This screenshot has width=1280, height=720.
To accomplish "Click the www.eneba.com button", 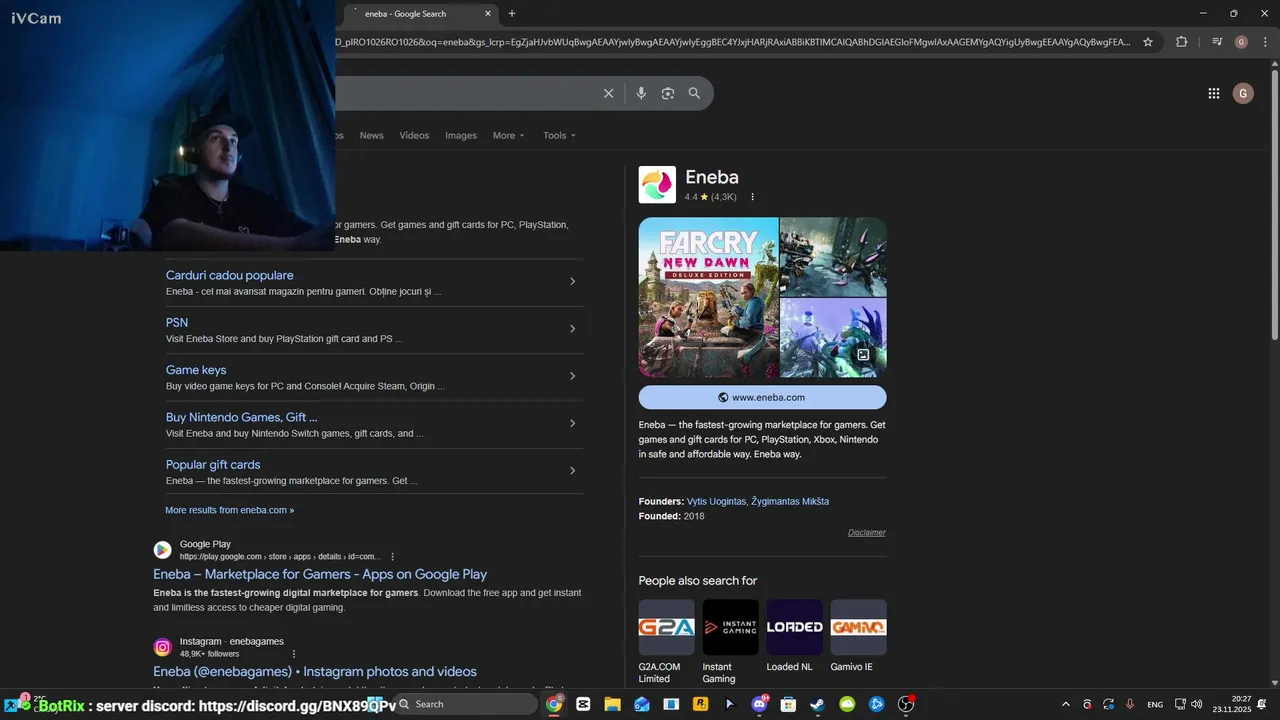I will click(x=762, y=397).
